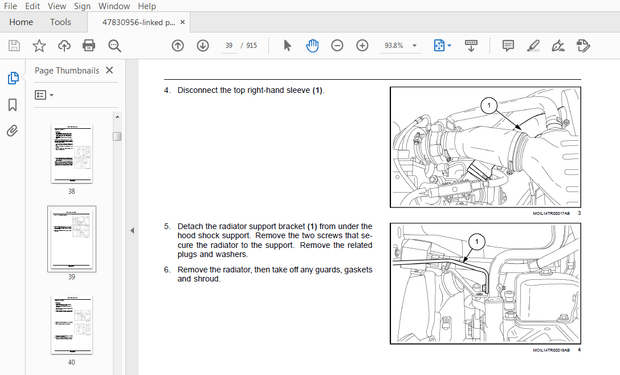Zoom in with the plus button
The width and height of the screenshot is (620, 375).
click(362, 46)
